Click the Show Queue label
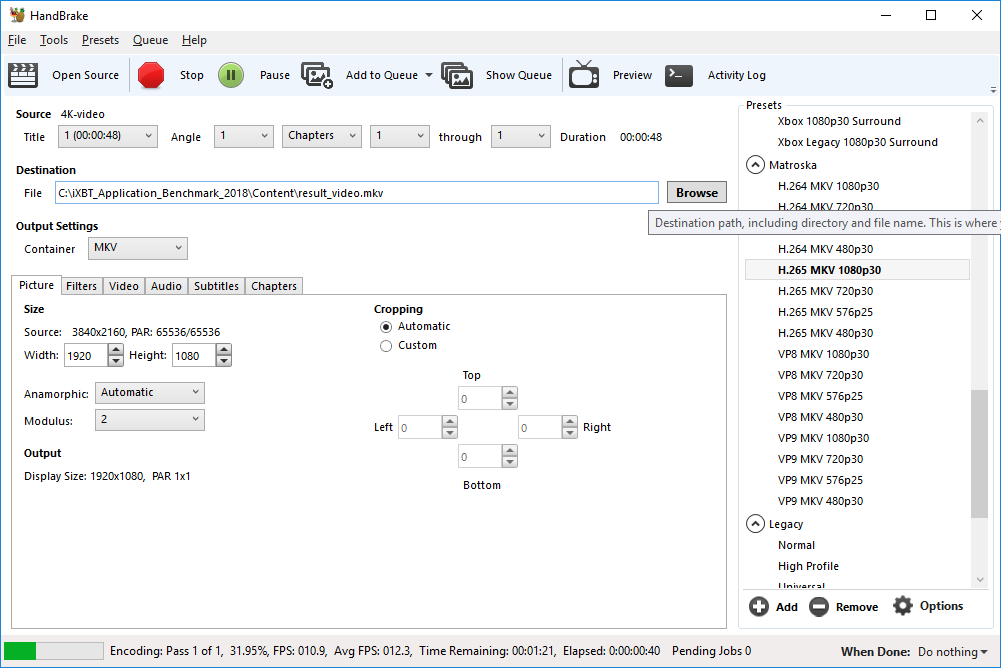Screen dimensions: 1001x668 point(518,75)
